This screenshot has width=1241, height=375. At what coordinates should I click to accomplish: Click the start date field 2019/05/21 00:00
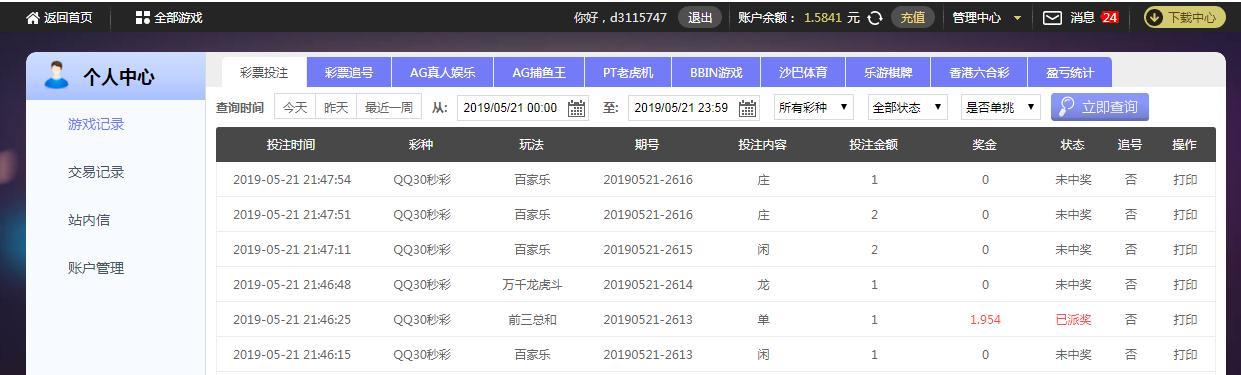[523, 108]
